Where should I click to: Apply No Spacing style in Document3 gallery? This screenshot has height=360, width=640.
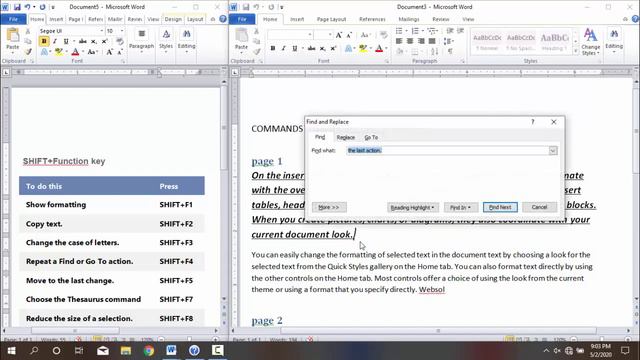520,42
